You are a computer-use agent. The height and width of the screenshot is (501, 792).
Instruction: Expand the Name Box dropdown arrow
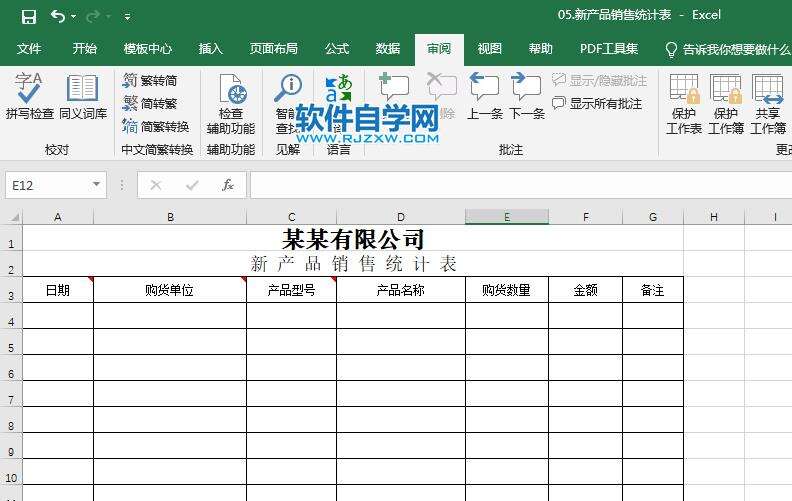(96, 185)
